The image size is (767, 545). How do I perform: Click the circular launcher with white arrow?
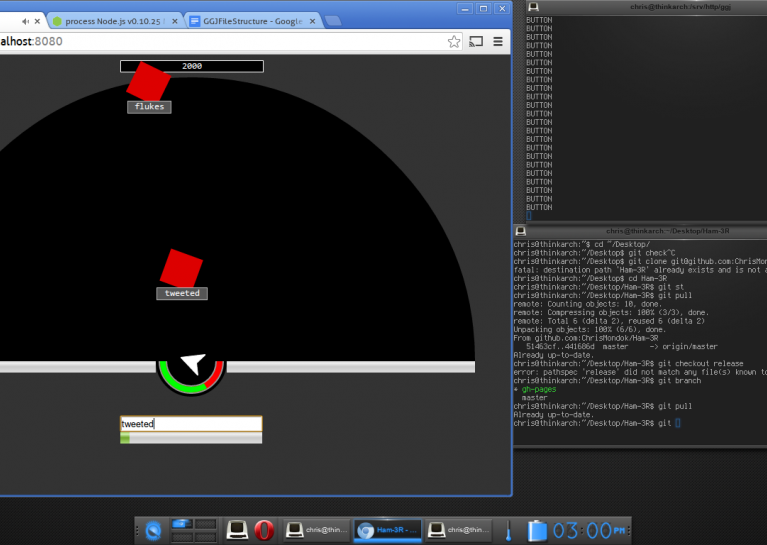pos(191,369)
